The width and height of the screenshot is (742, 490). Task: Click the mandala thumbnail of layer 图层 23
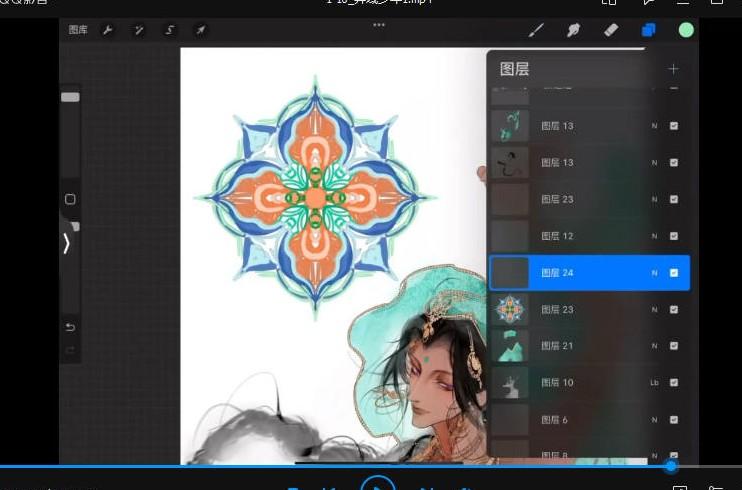(510, 309)
